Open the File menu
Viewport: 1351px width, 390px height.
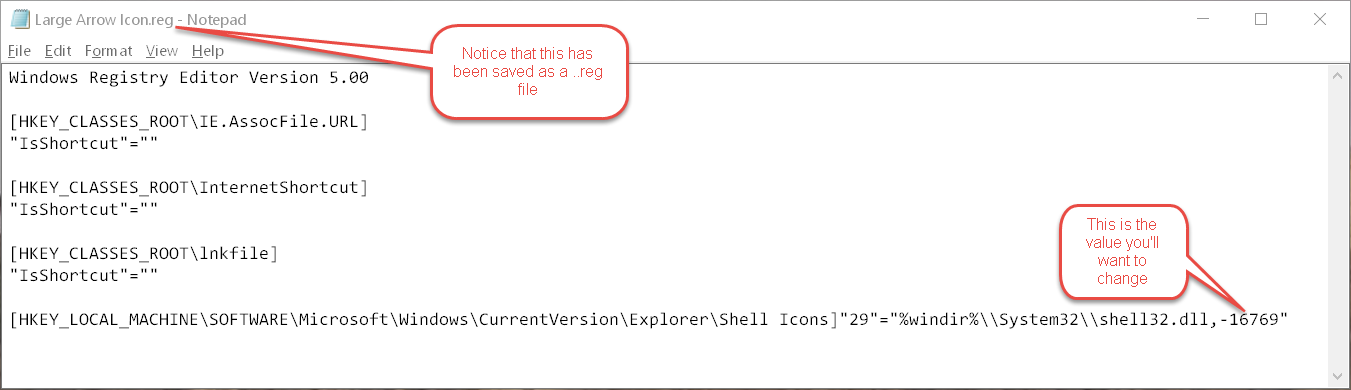19,51
